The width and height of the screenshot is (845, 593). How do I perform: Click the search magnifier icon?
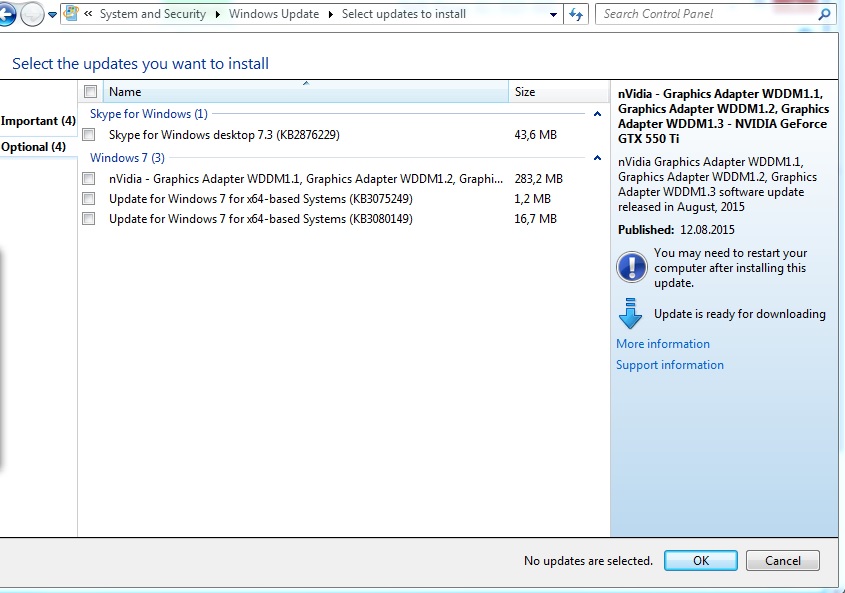[824, 15]
